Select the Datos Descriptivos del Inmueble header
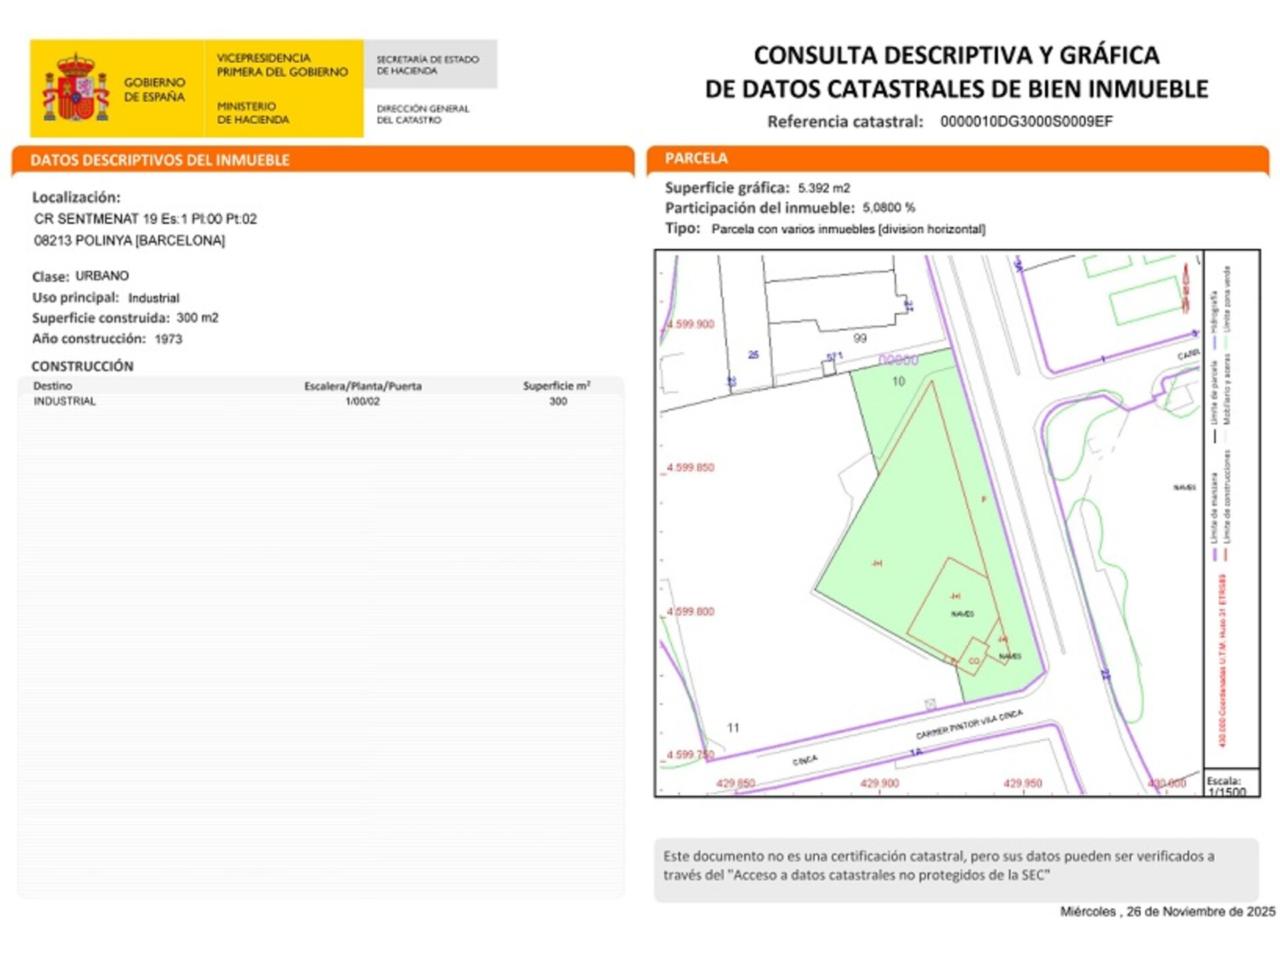This screenshot has width=1280, height=960. (160, 160)
